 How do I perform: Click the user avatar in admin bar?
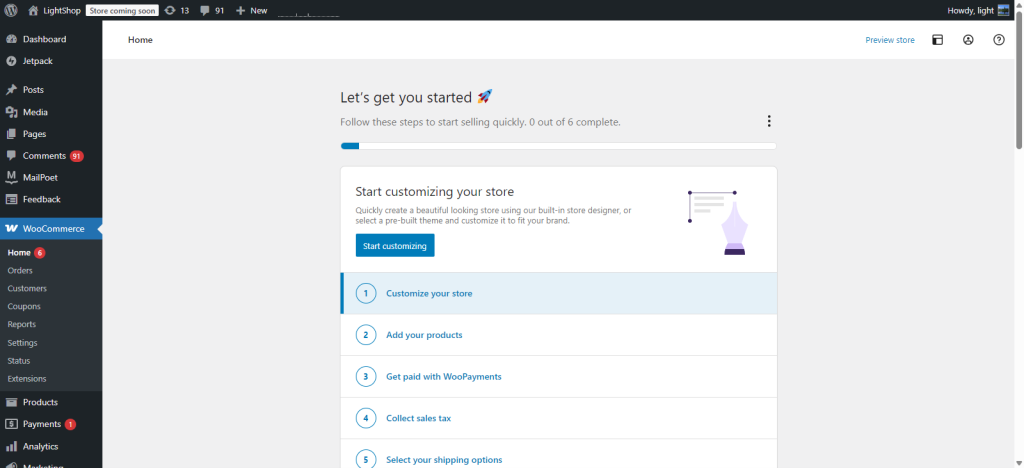tap(1004, 10)
